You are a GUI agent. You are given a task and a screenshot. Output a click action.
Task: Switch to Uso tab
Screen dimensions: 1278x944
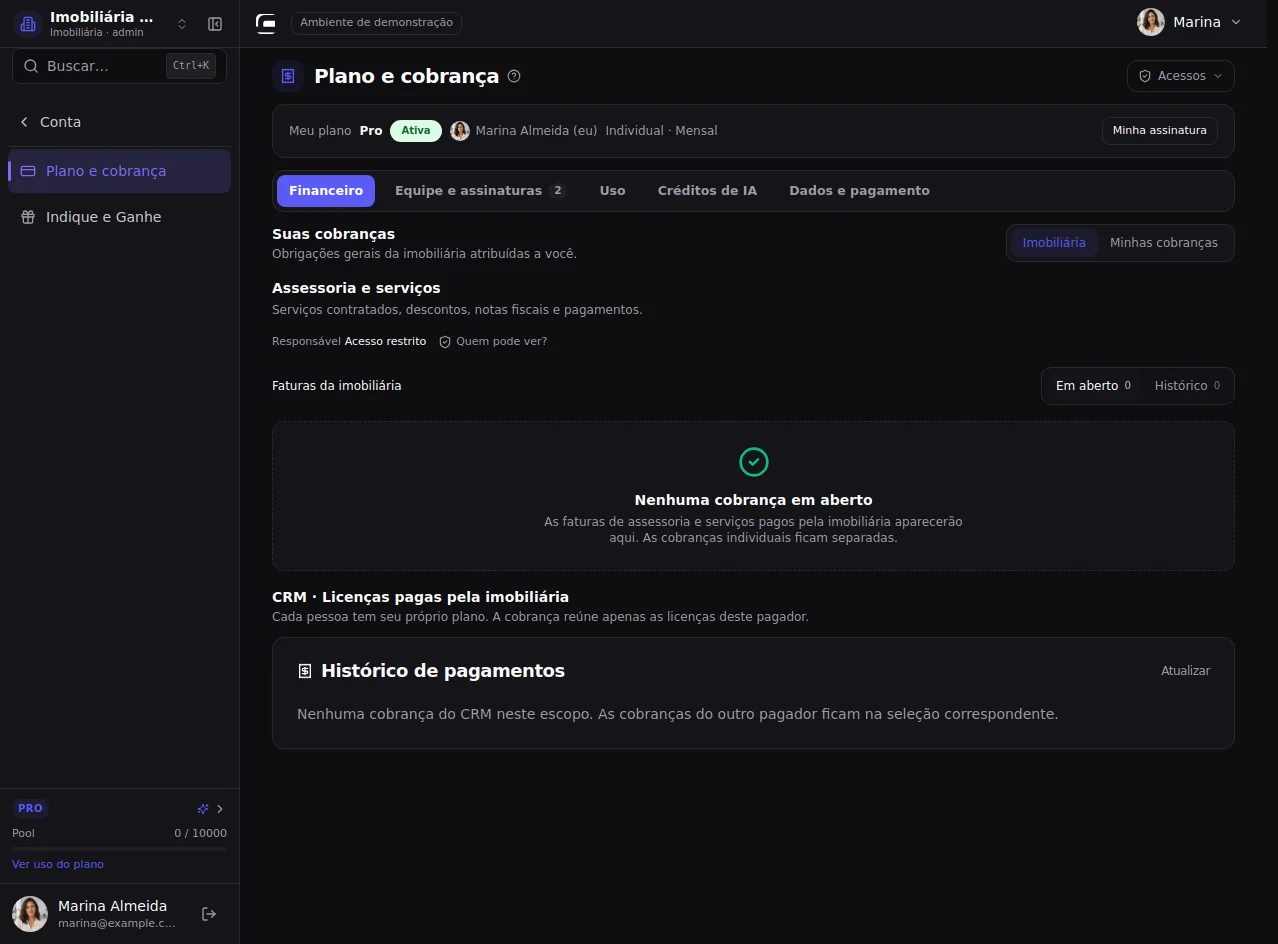coord(612,191)
